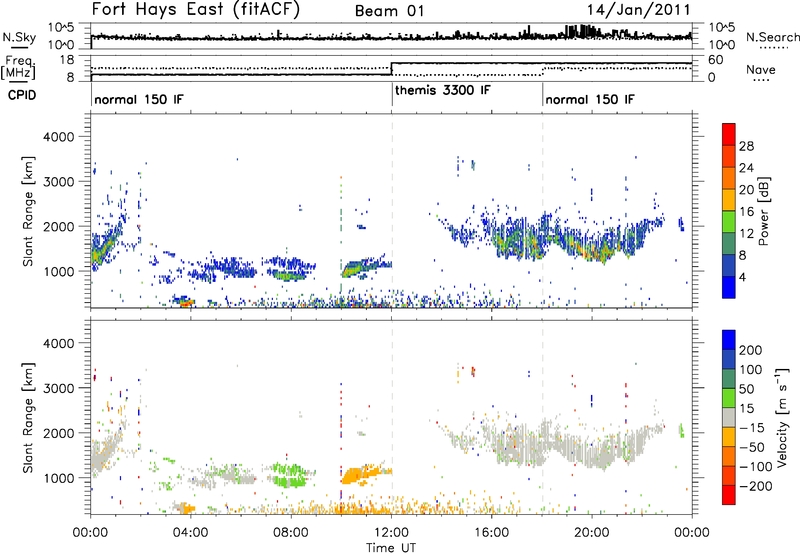Click the '16:00' time axis tick label
Screen dimensions: 800x554
click(491, 533)
